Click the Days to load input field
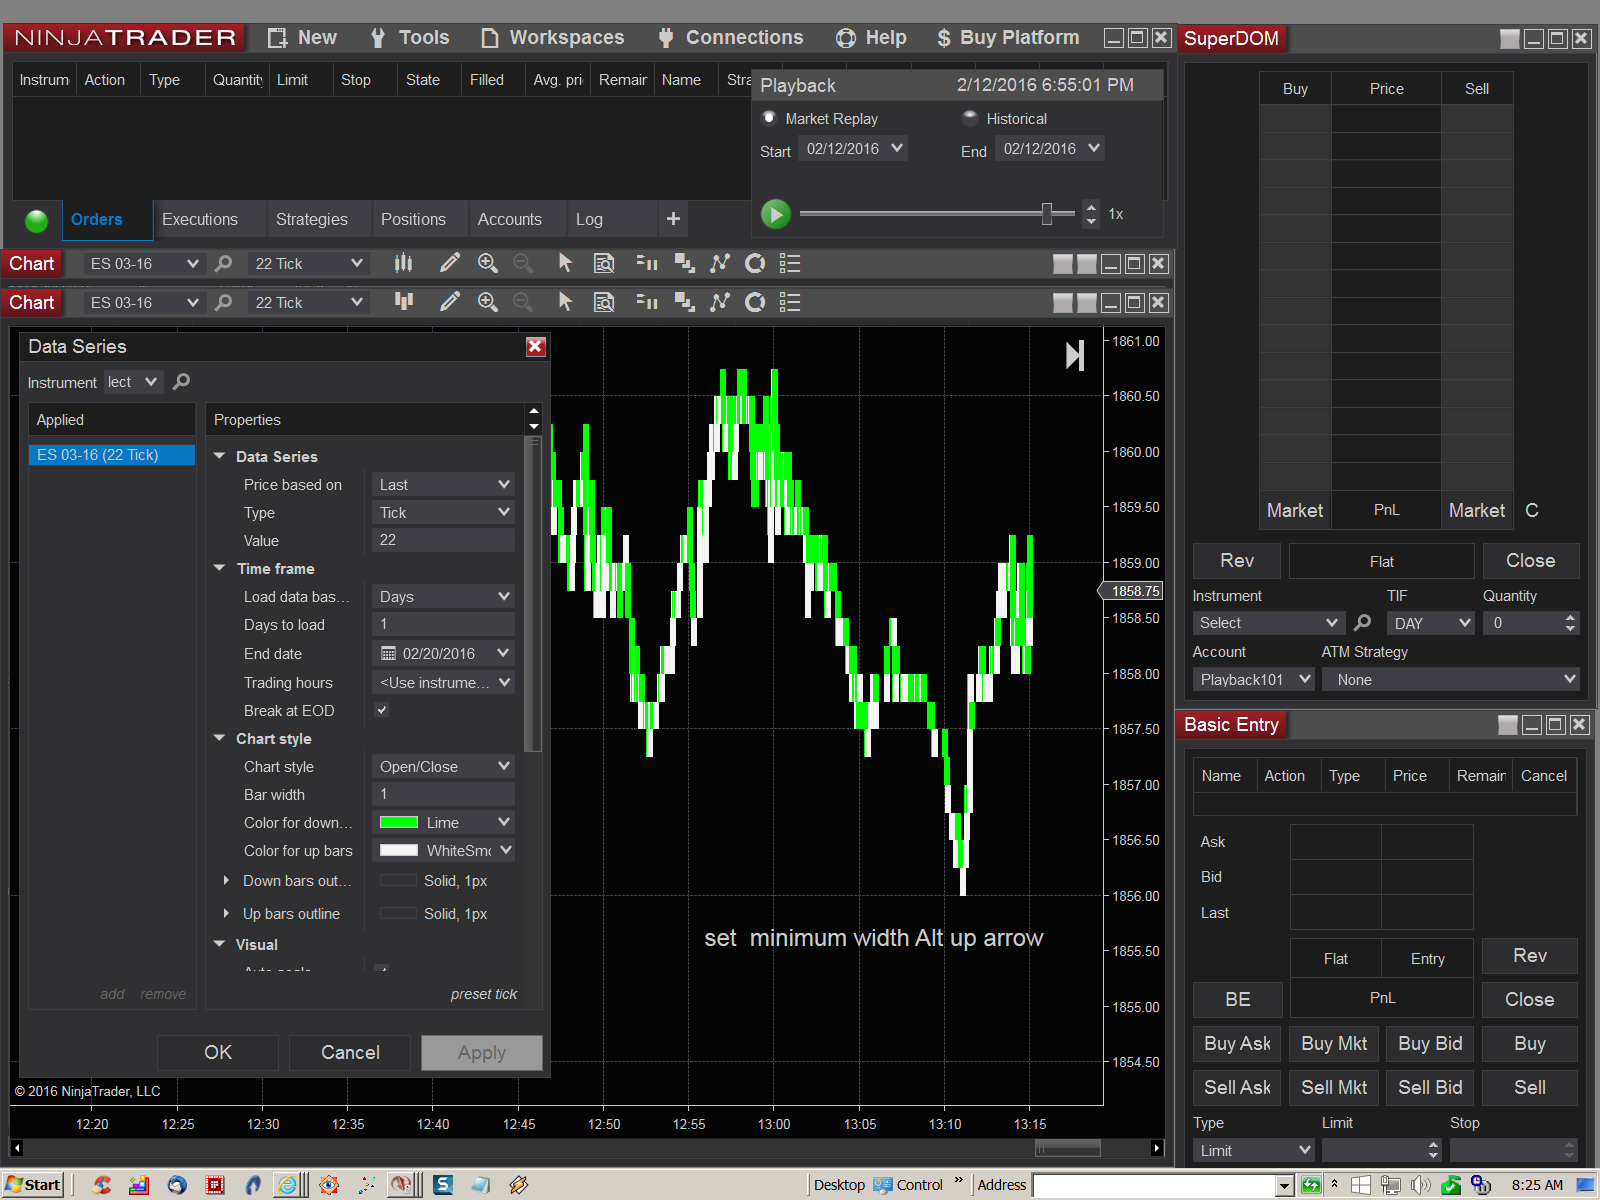Image resolution: width=1600 pixels, height=1200 pixels. point(443,624)
